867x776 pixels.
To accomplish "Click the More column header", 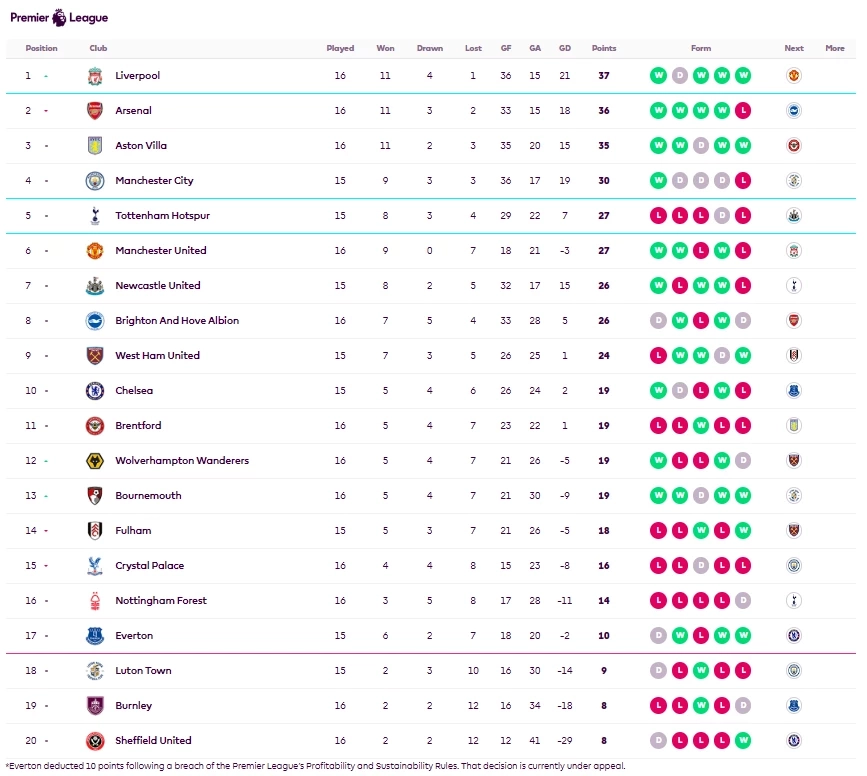I will pos(835,48).
